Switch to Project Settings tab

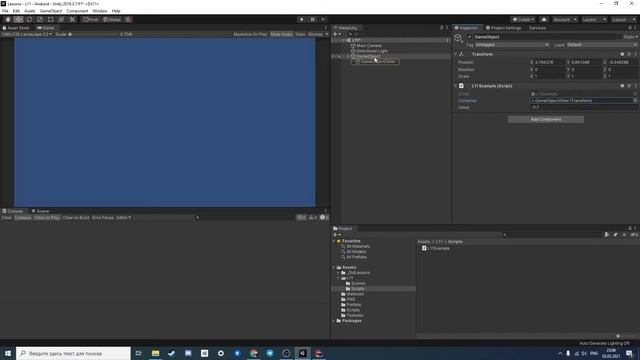[504, 28]
